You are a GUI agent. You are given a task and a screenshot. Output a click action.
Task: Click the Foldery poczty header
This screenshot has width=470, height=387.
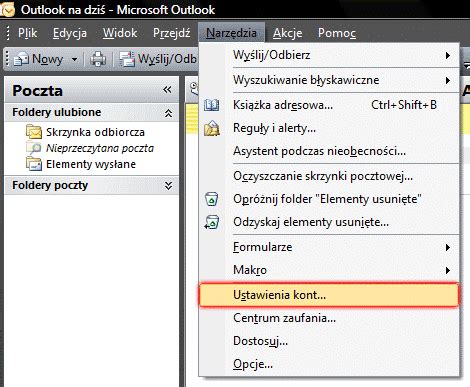[92, 185]
